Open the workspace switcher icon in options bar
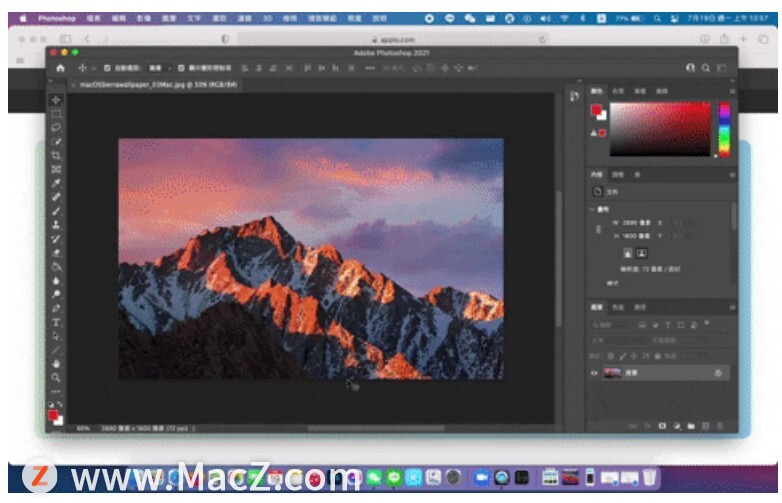The image size is (782, 503). pos(722,68)
